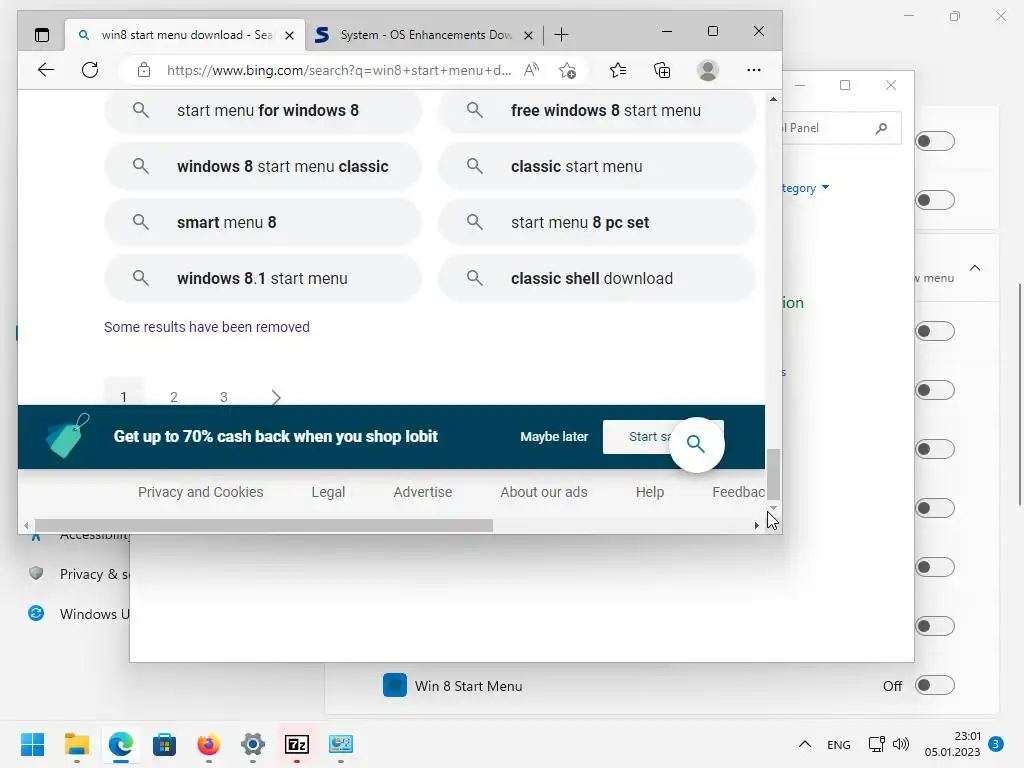The image size is (1024, 768).
Task: Toggle Win 8 Start Menu switch on
Action: [x=935, y=685]
